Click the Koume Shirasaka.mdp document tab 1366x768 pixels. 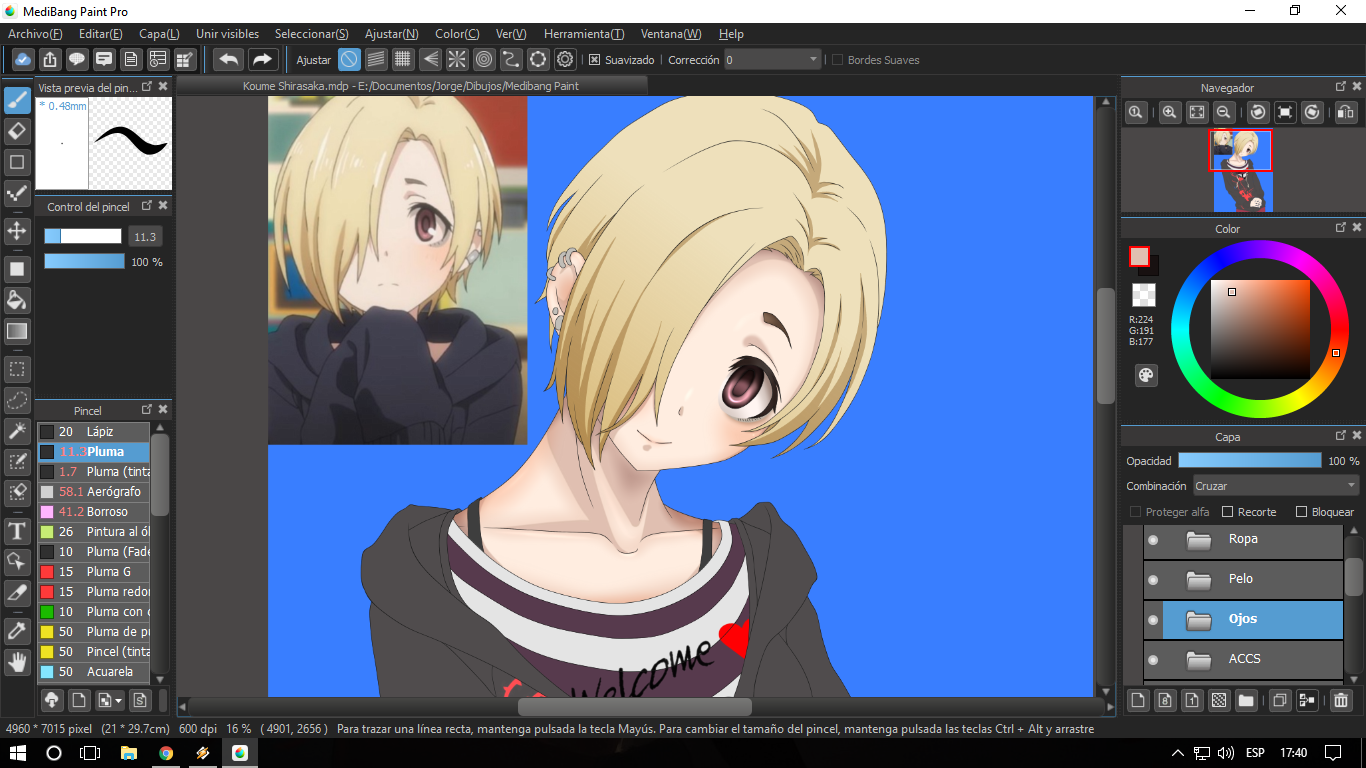click(411, 86)
